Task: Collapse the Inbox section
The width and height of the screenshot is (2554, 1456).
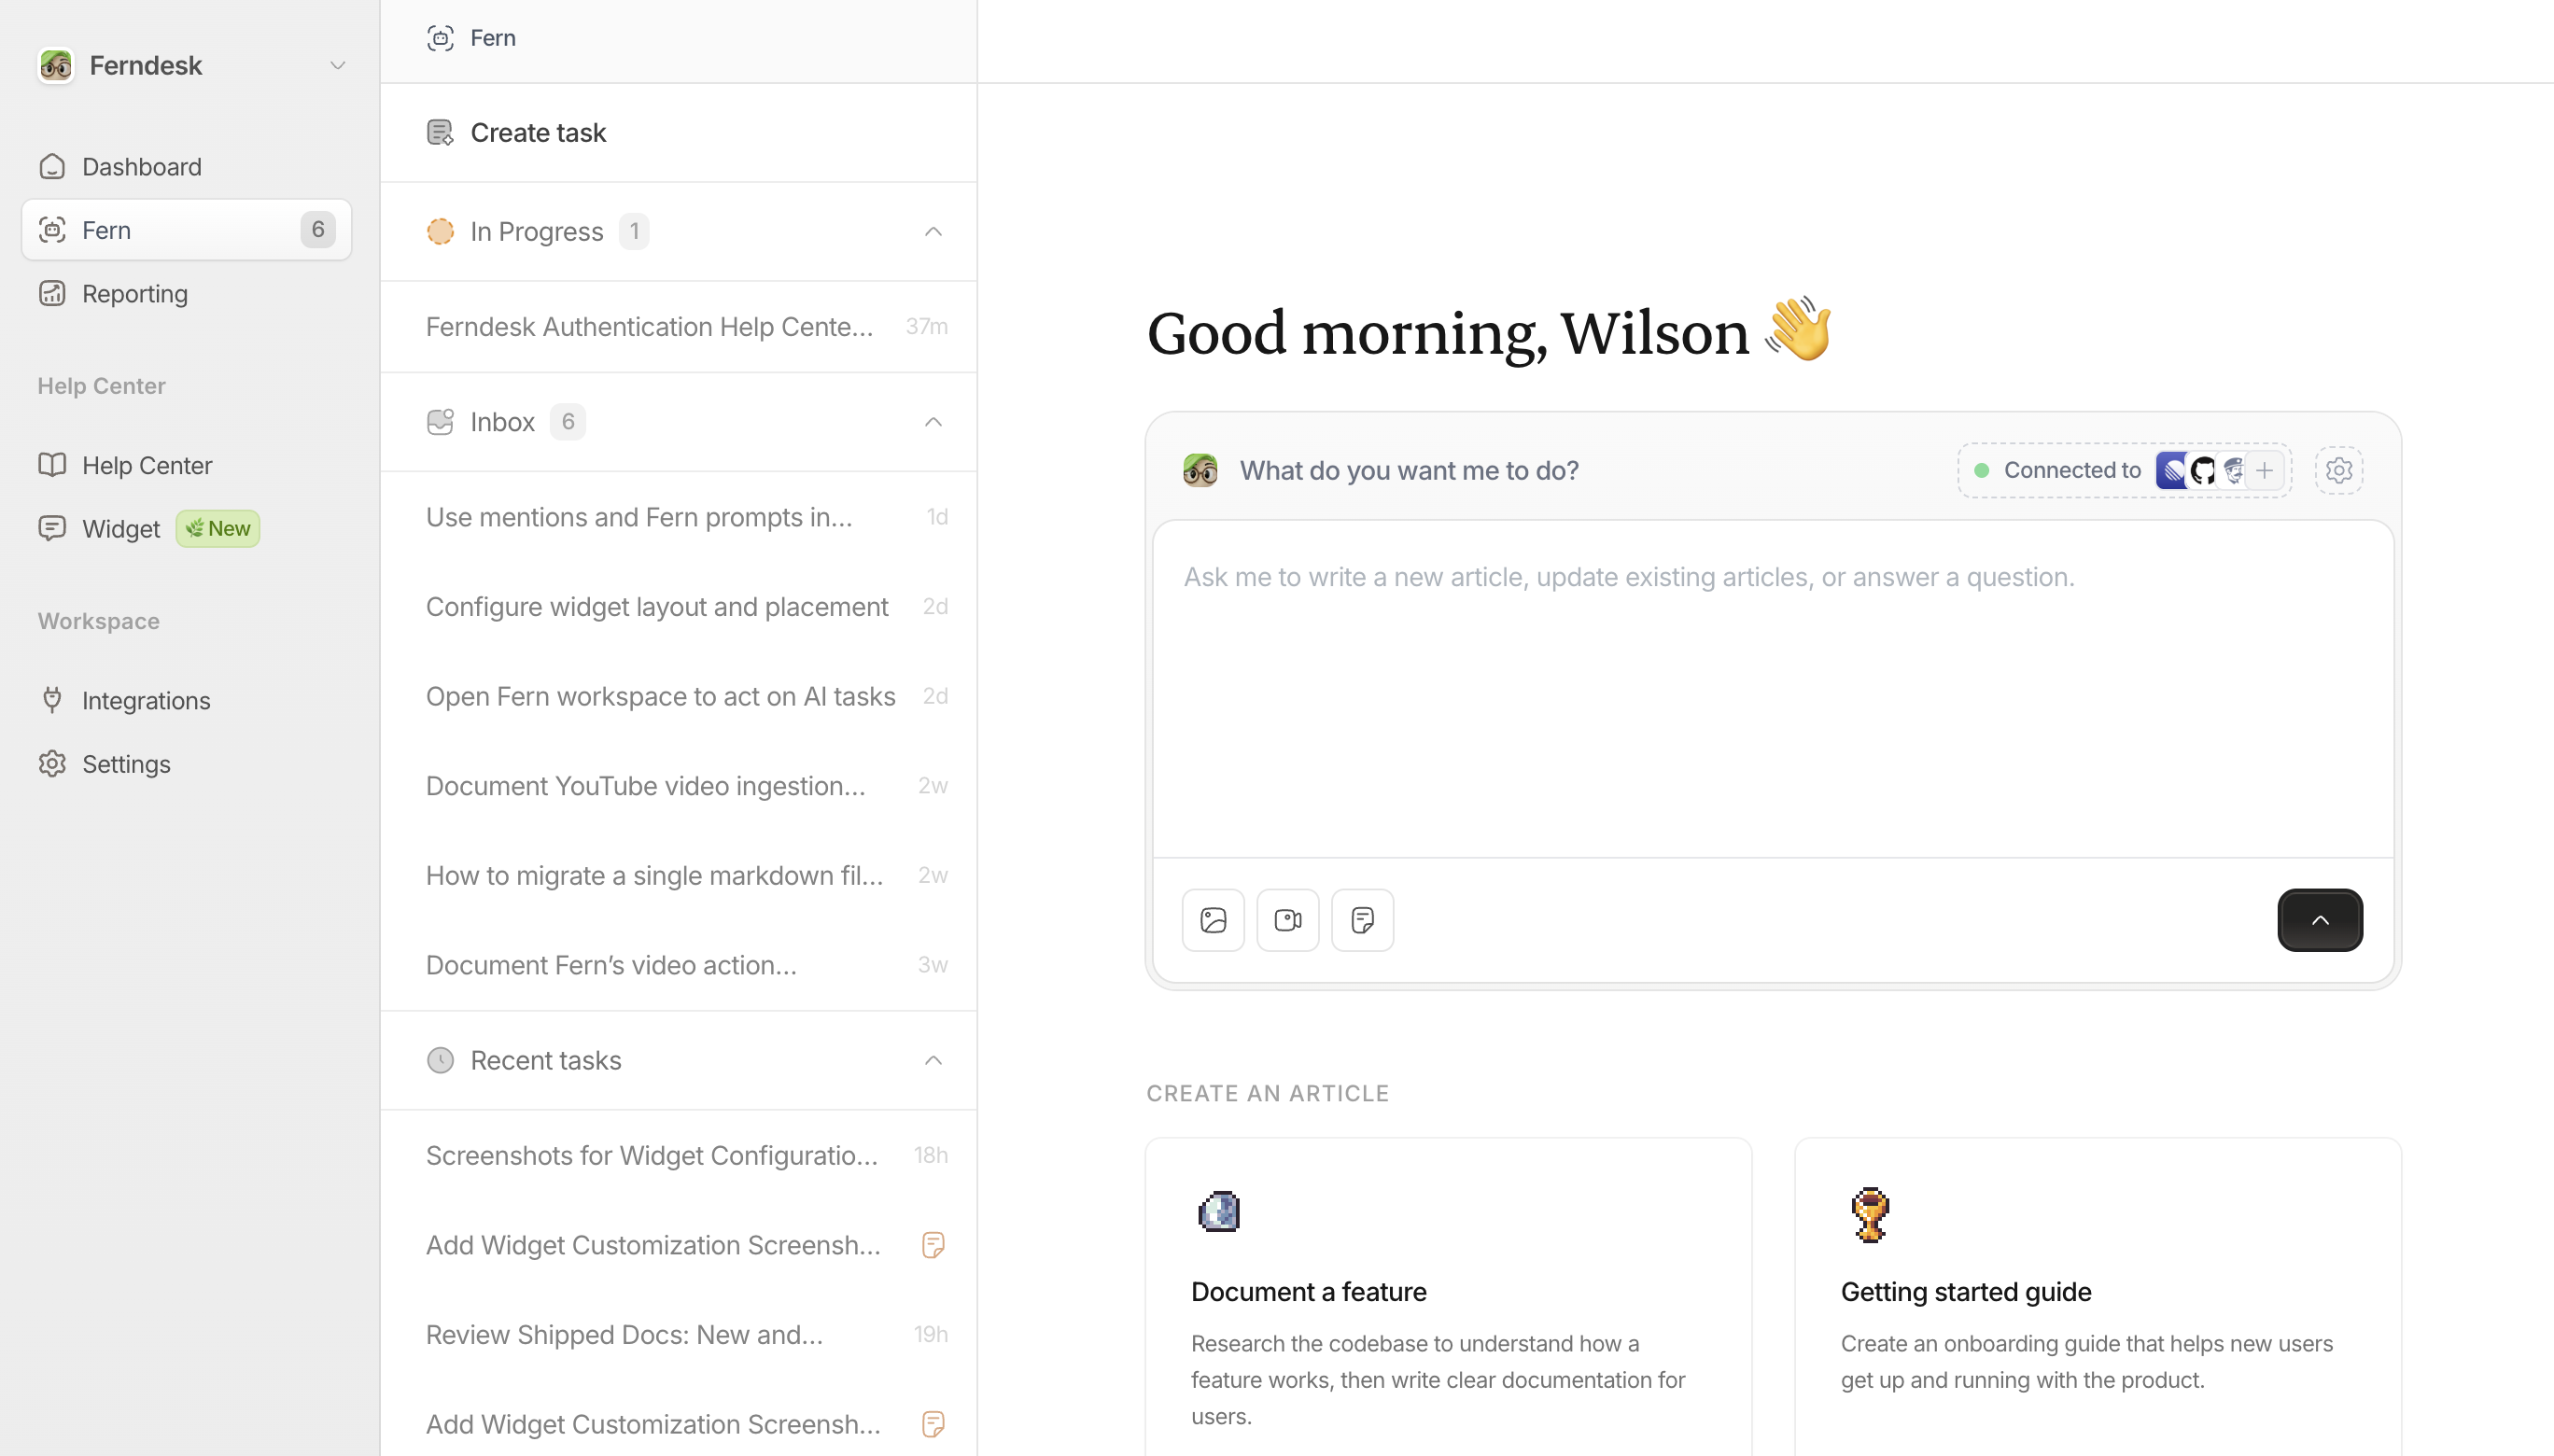Action: tap(932, 422)
